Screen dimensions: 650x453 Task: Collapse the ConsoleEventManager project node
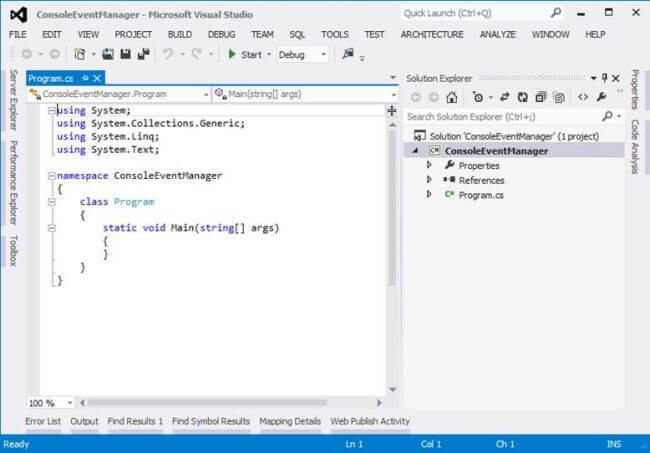[x=416, y=151]
